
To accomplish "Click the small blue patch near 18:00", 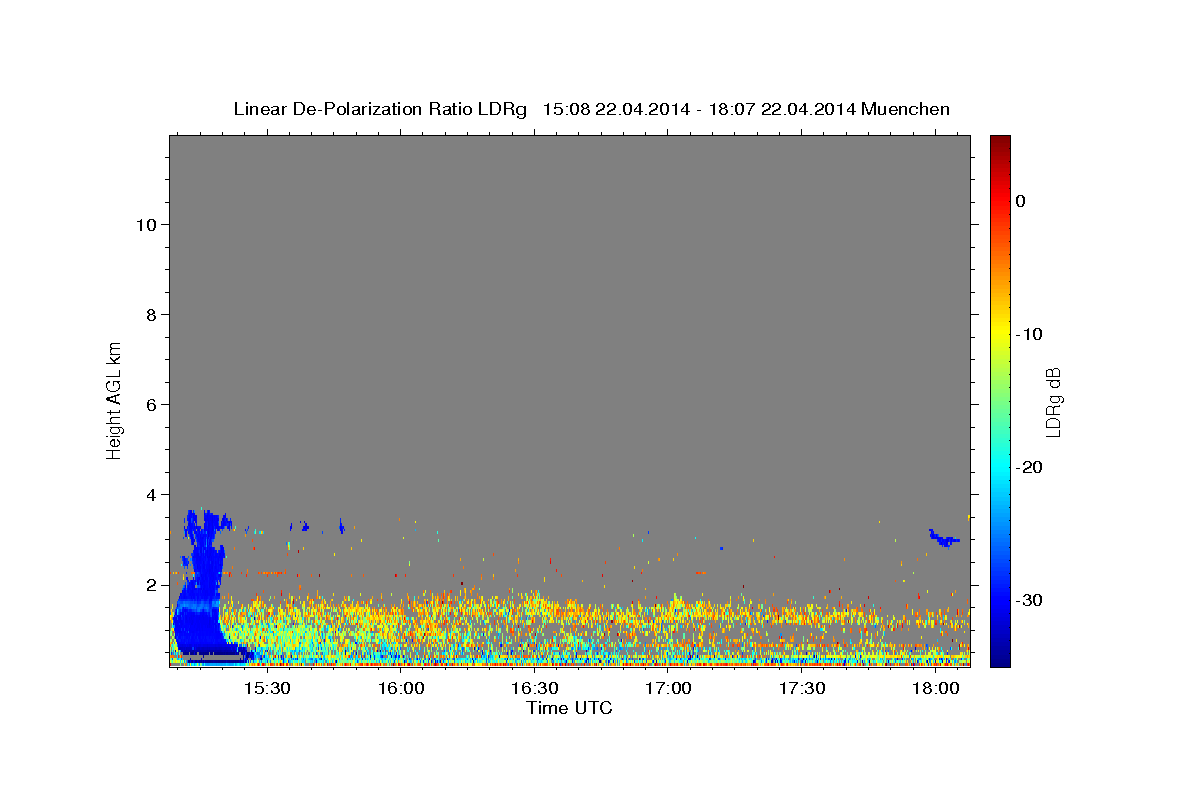I will tap(943, 538).
